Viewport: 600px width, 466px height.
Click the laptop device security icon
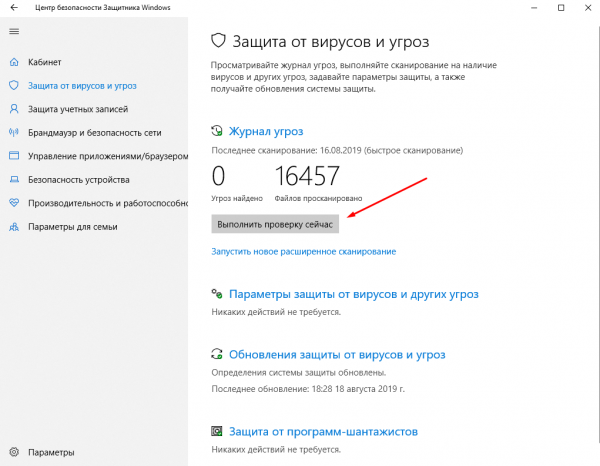click(14, 179)
